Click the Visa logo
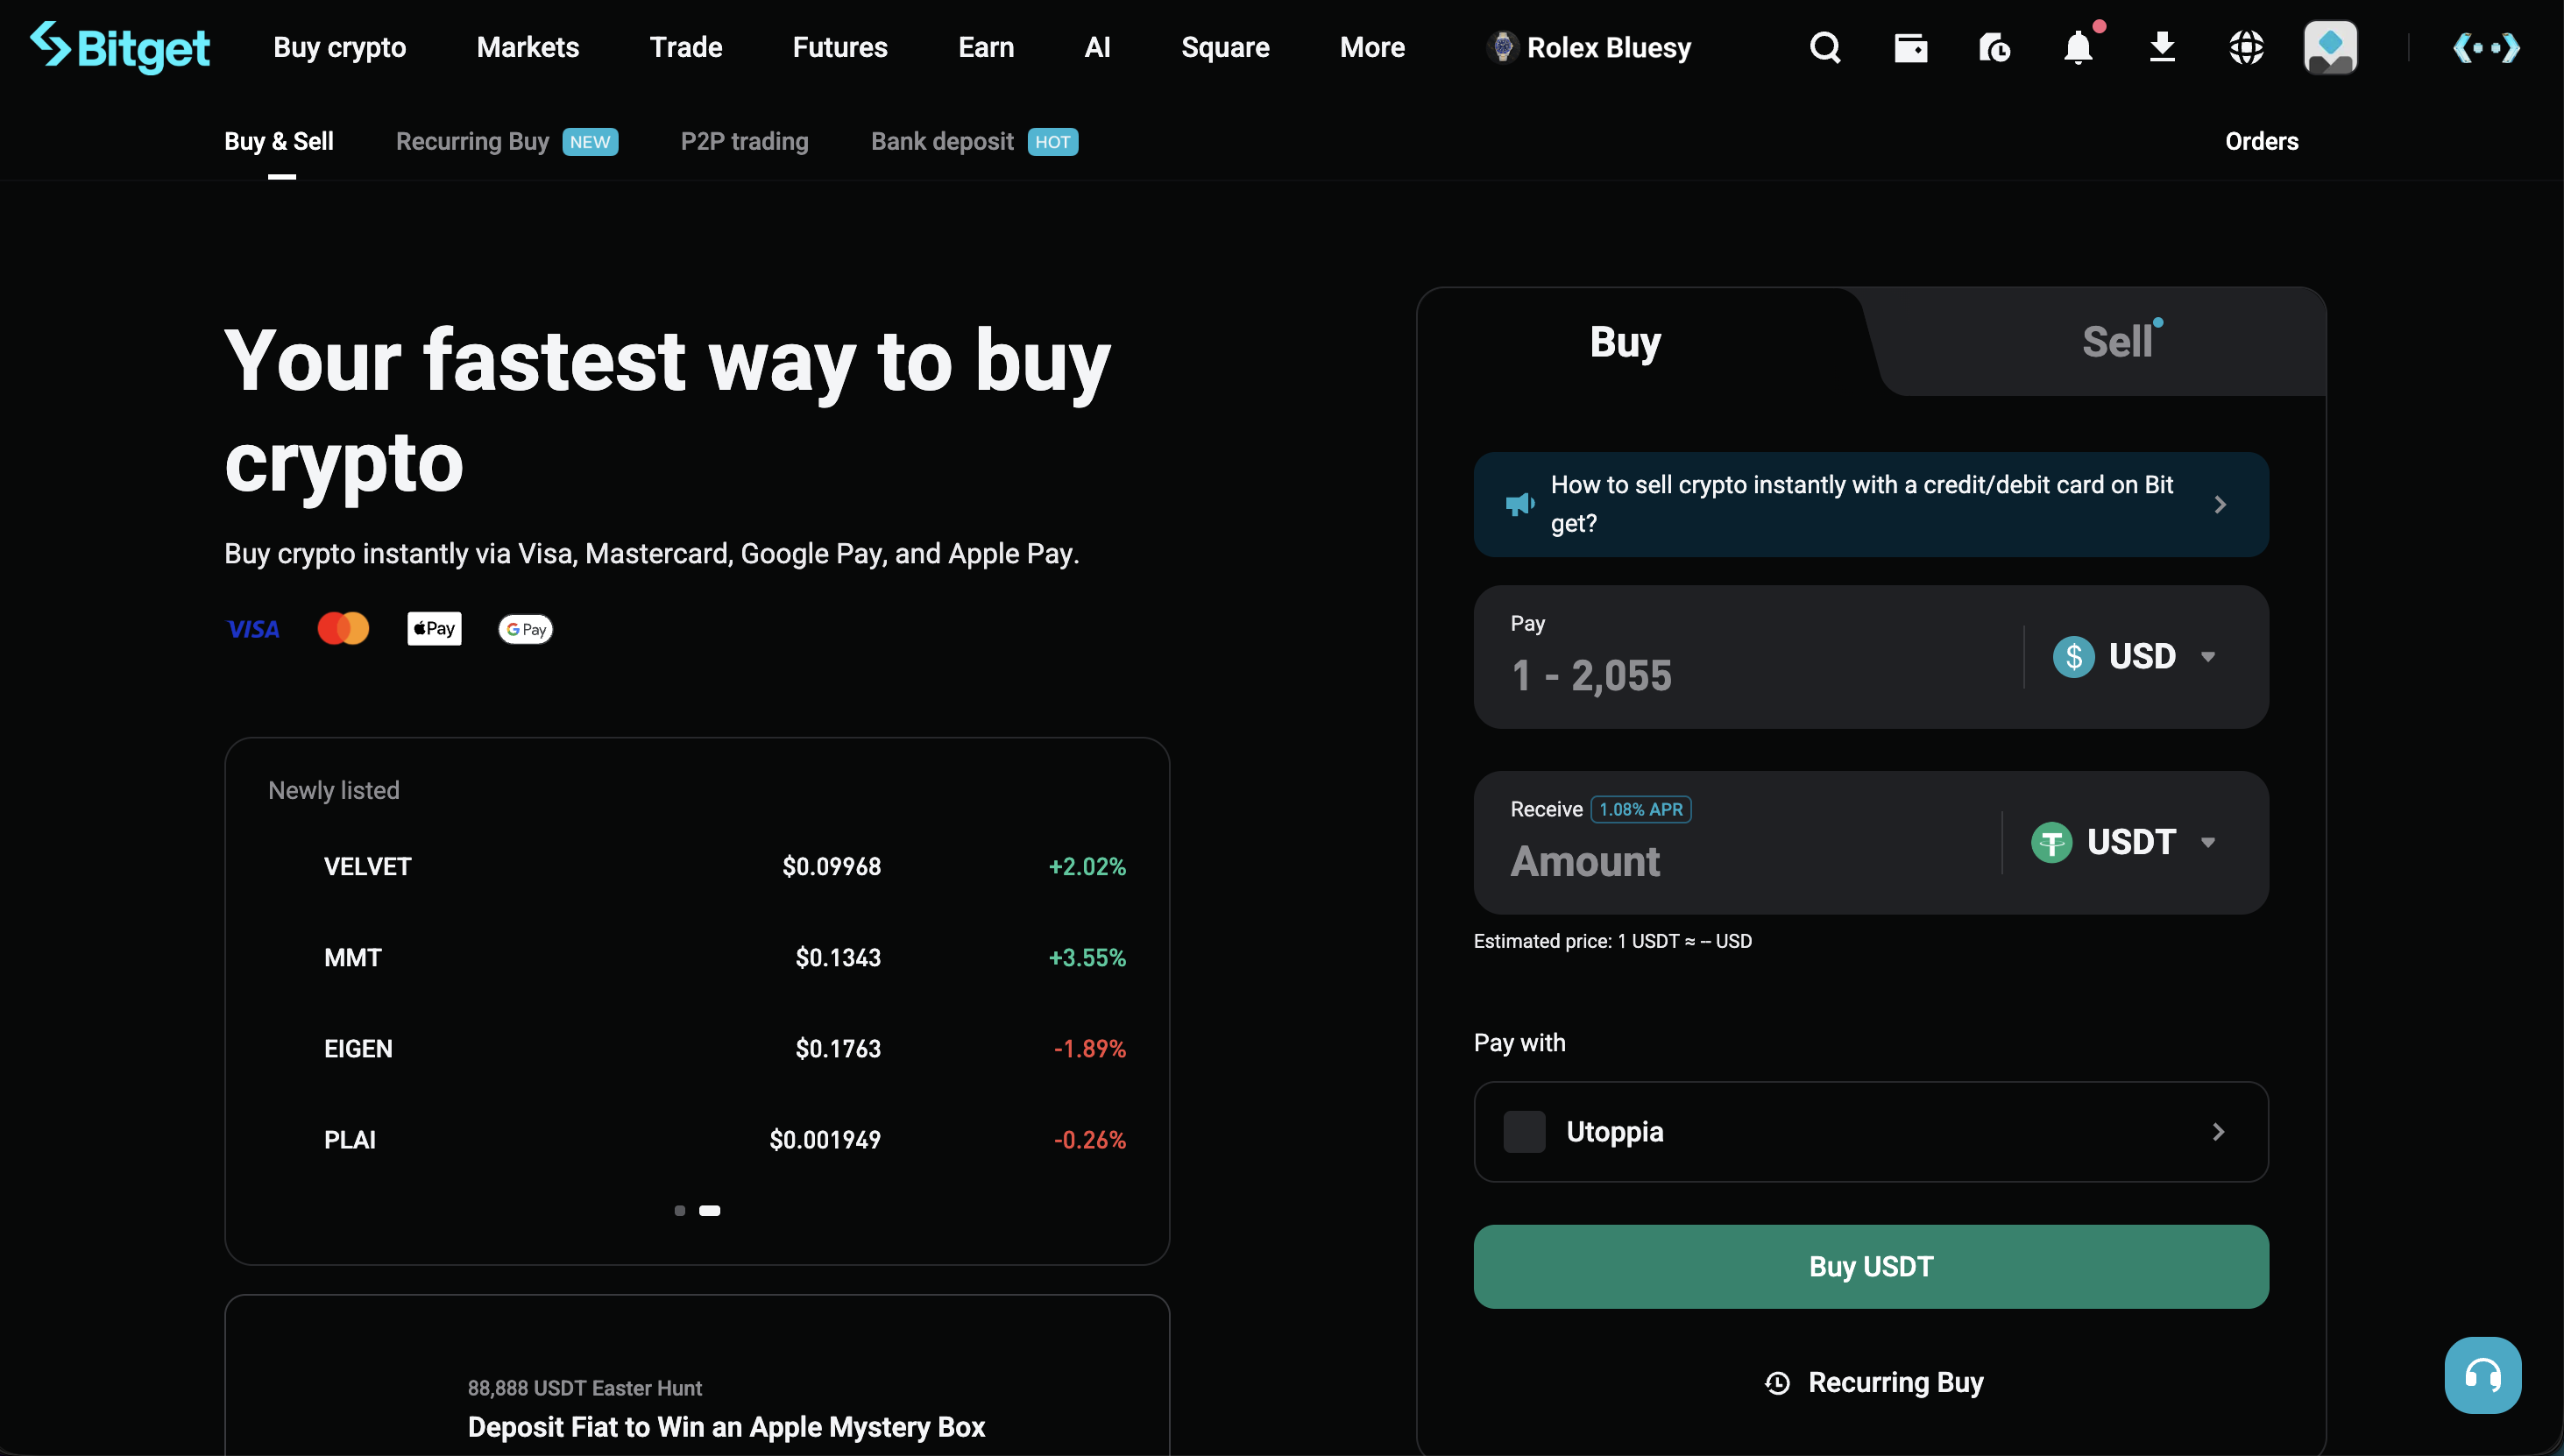 (x=253, y=629)
